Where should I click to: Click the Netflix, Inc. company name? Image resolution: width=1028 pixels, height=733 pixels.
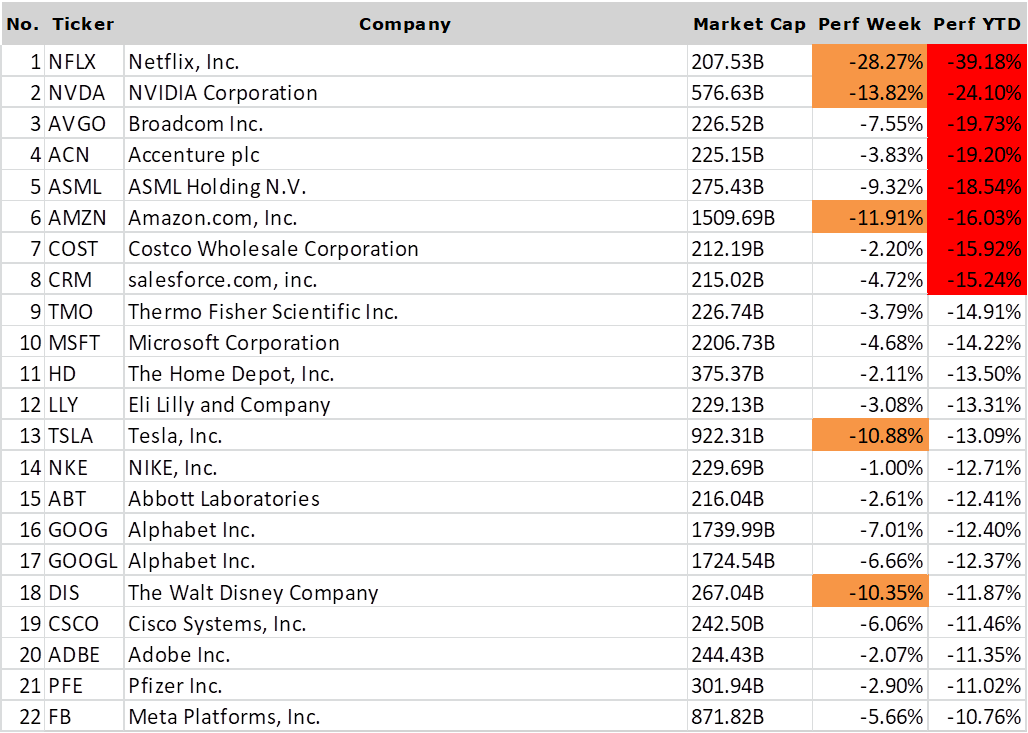pyautogui.click(x=184, y=62)
